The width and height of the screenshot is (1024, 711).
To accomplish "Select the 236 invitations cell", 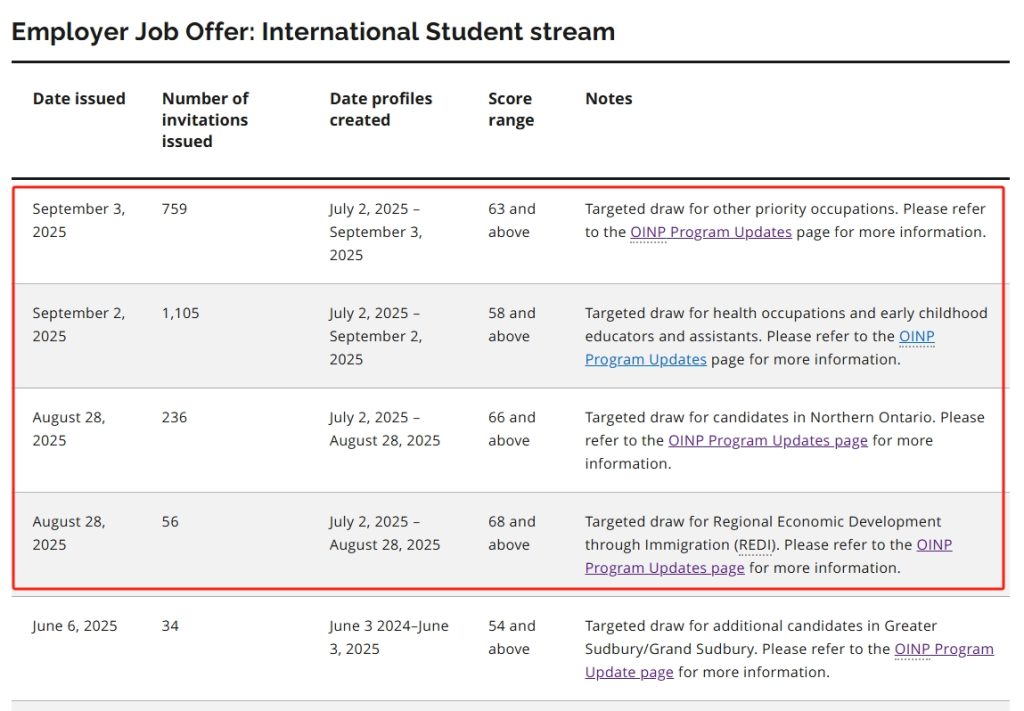I will click(x=174, y=417).
